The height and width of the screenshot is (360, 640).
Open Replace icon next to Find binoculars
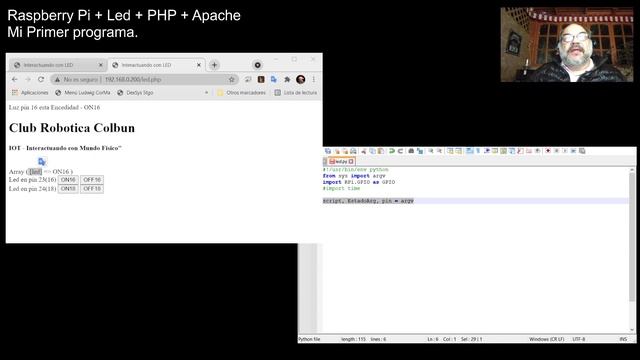pyautogui.click(x=420, y=151)
